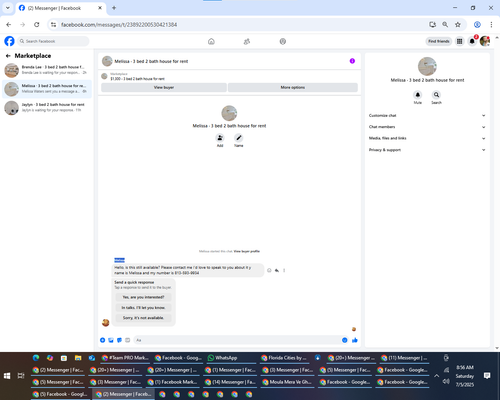Viewport: 500px width, 400px height.
Task: Click the Facebook logo
Action: tap(9, 41)
